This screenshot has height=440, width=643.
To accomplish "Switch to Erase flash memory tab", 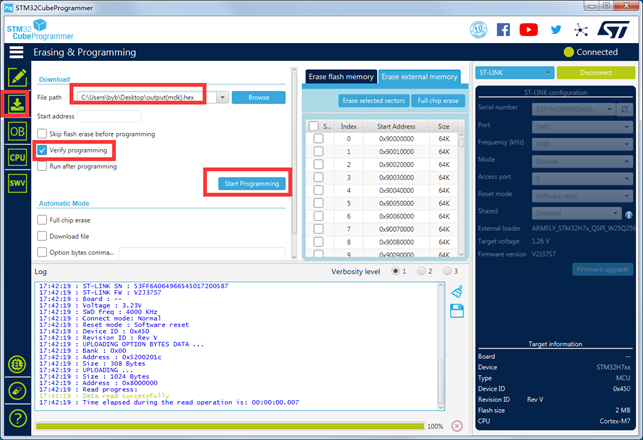I will [x=341, y=77].
